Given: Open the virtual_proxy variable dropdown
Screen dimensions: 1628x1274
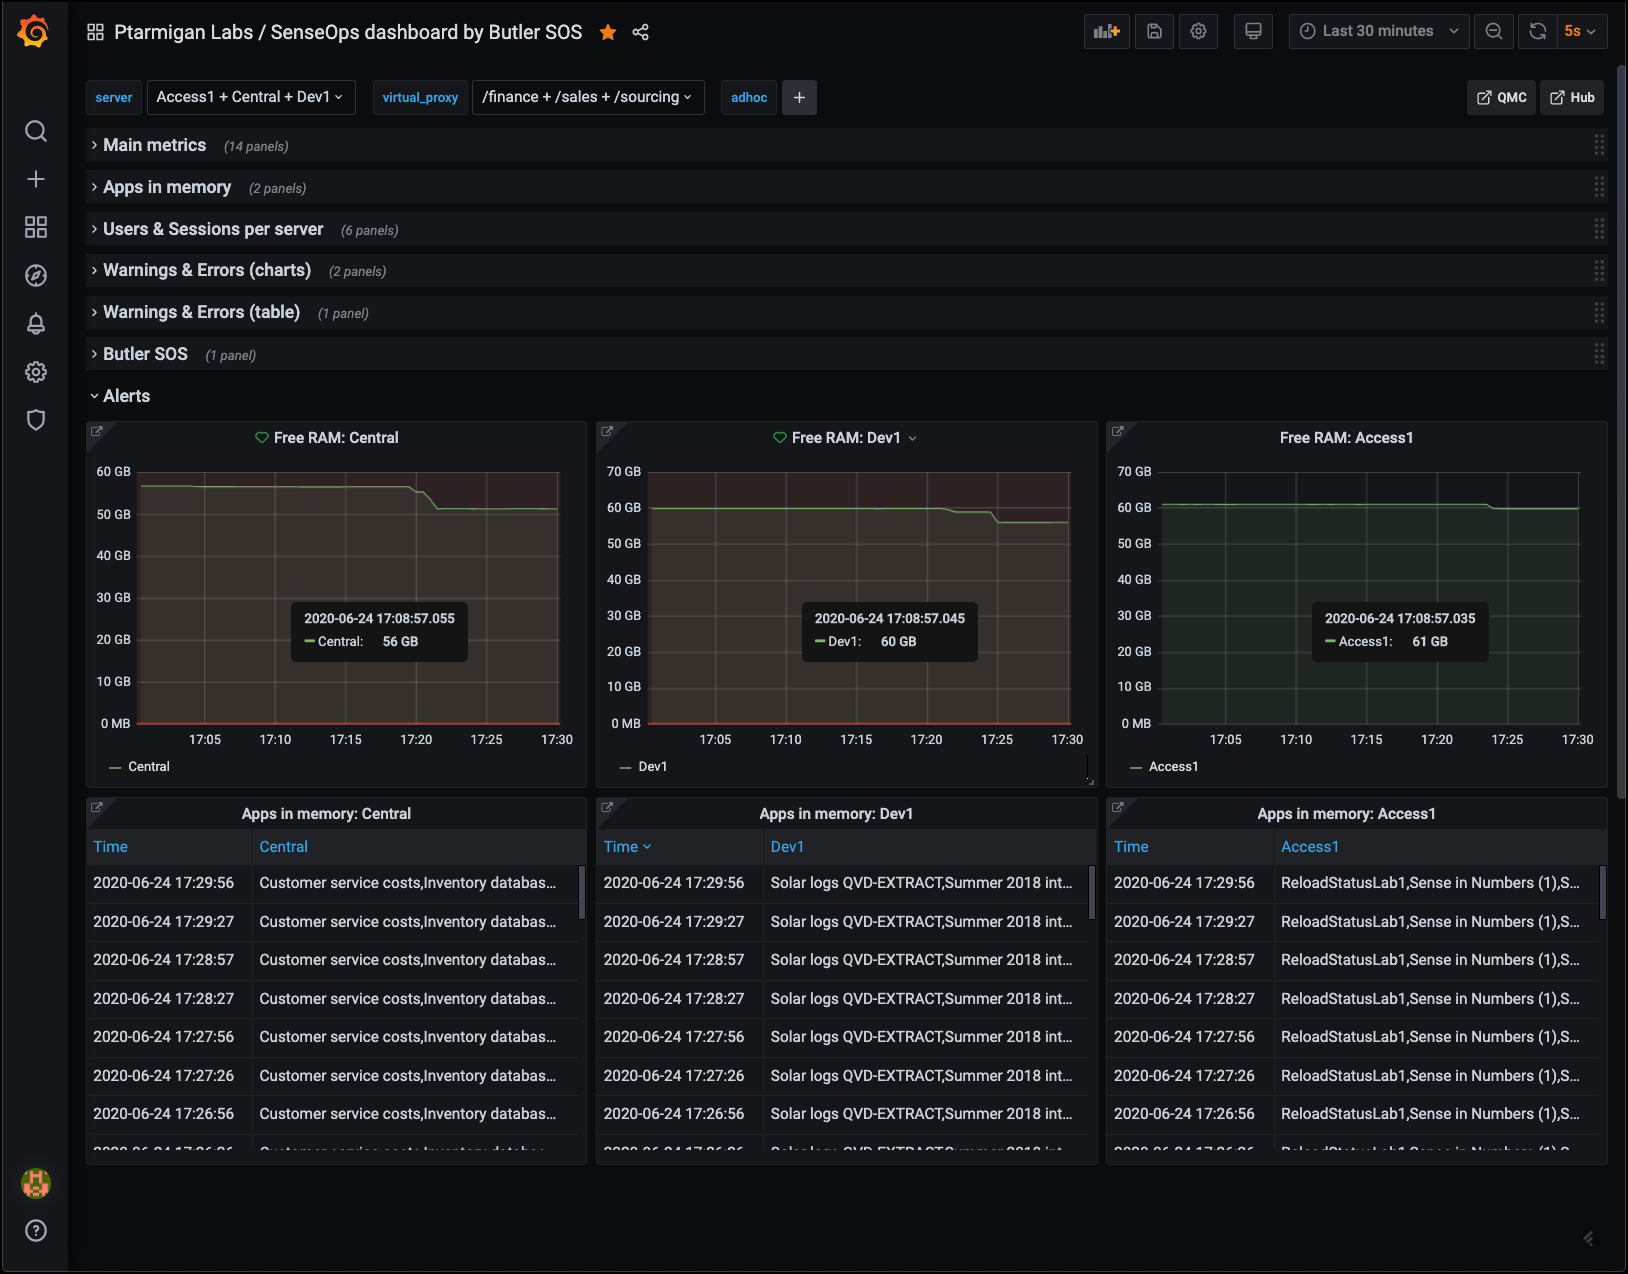Looking at the screenshot, I should pyautogui.click(x=587, y=97).
